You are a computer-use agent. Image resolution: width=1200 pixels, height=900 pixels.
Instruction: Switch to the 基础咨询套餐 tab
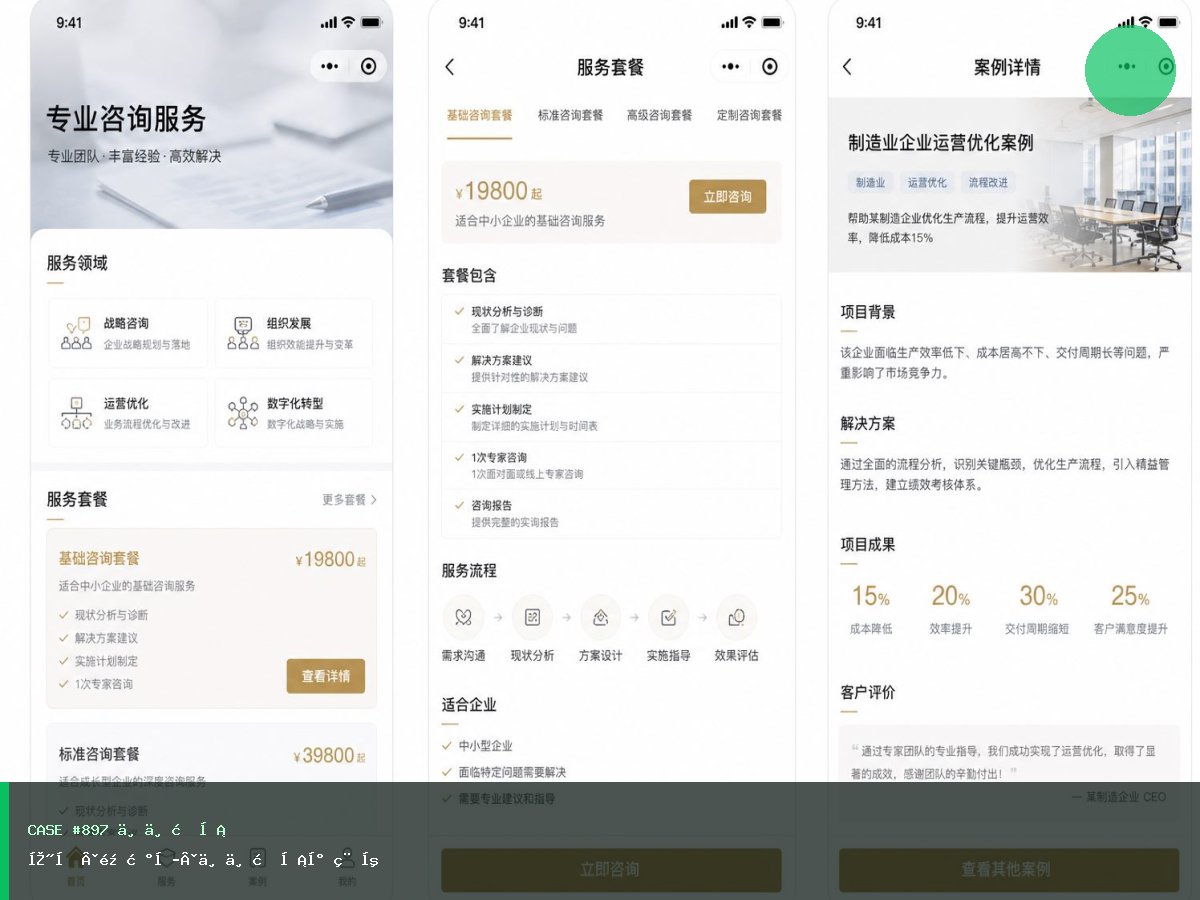click(x=479, y=115)
